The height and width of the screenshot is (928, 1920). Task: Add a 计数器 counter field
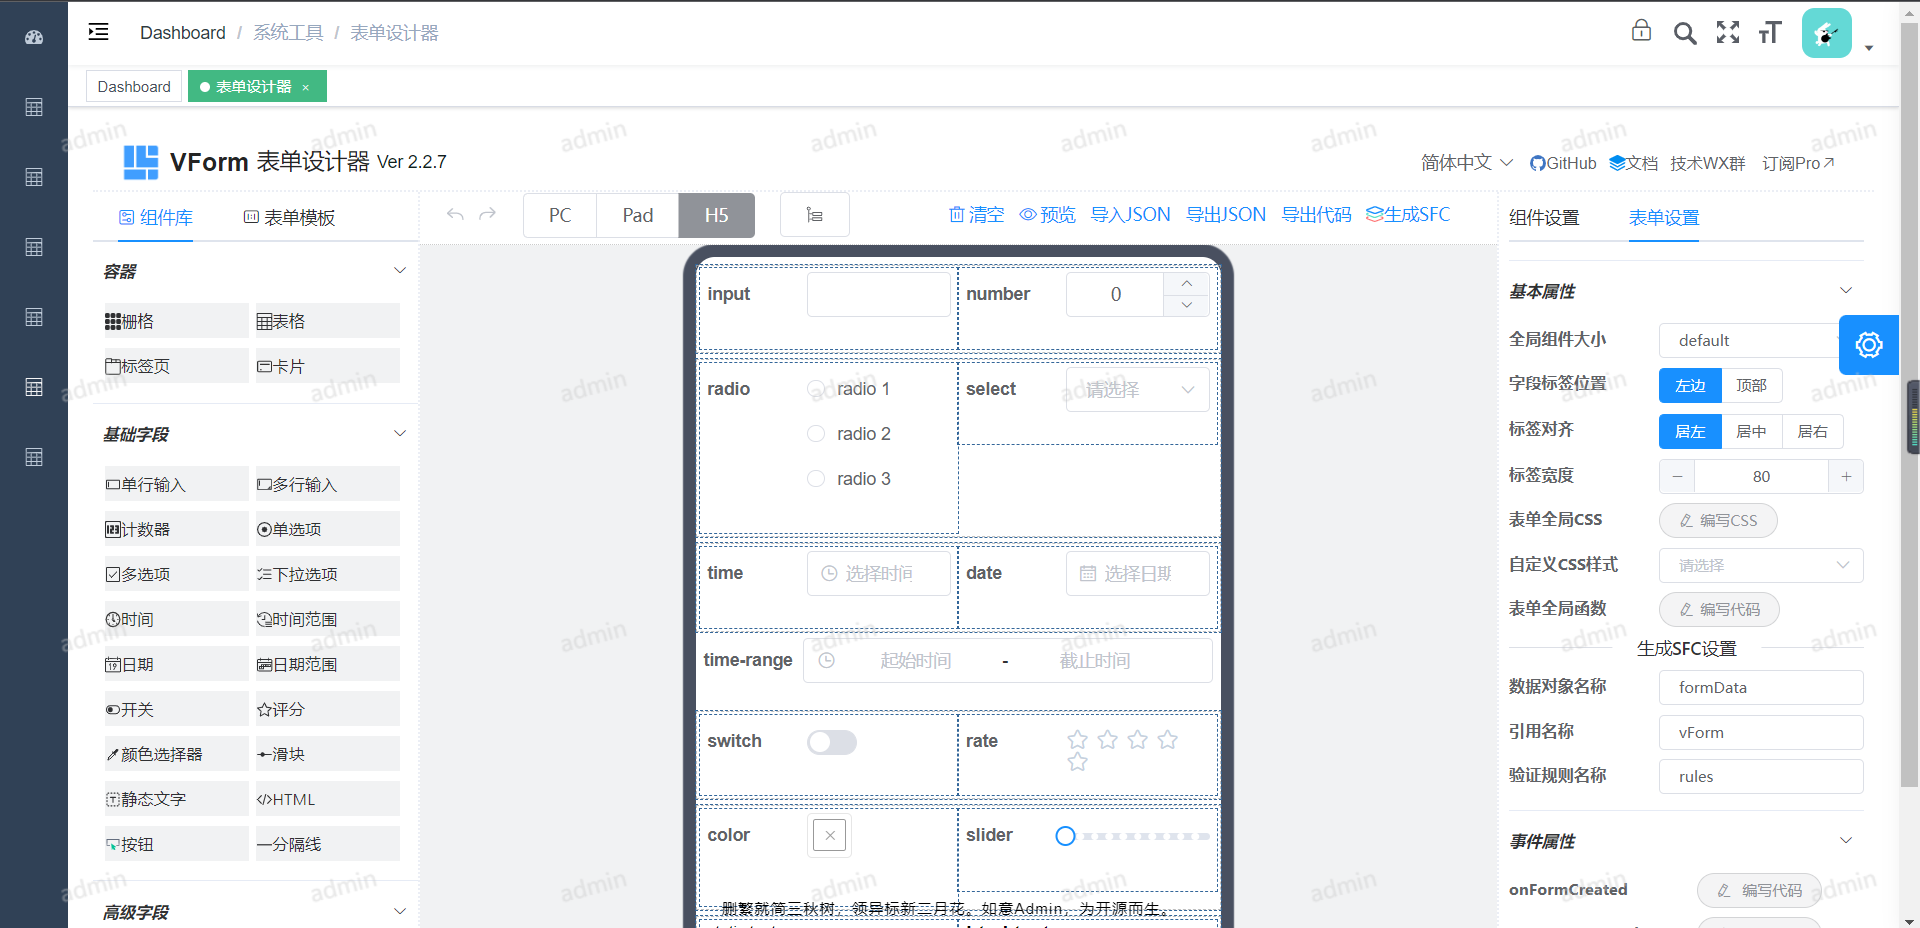click(x=177, y=529)
